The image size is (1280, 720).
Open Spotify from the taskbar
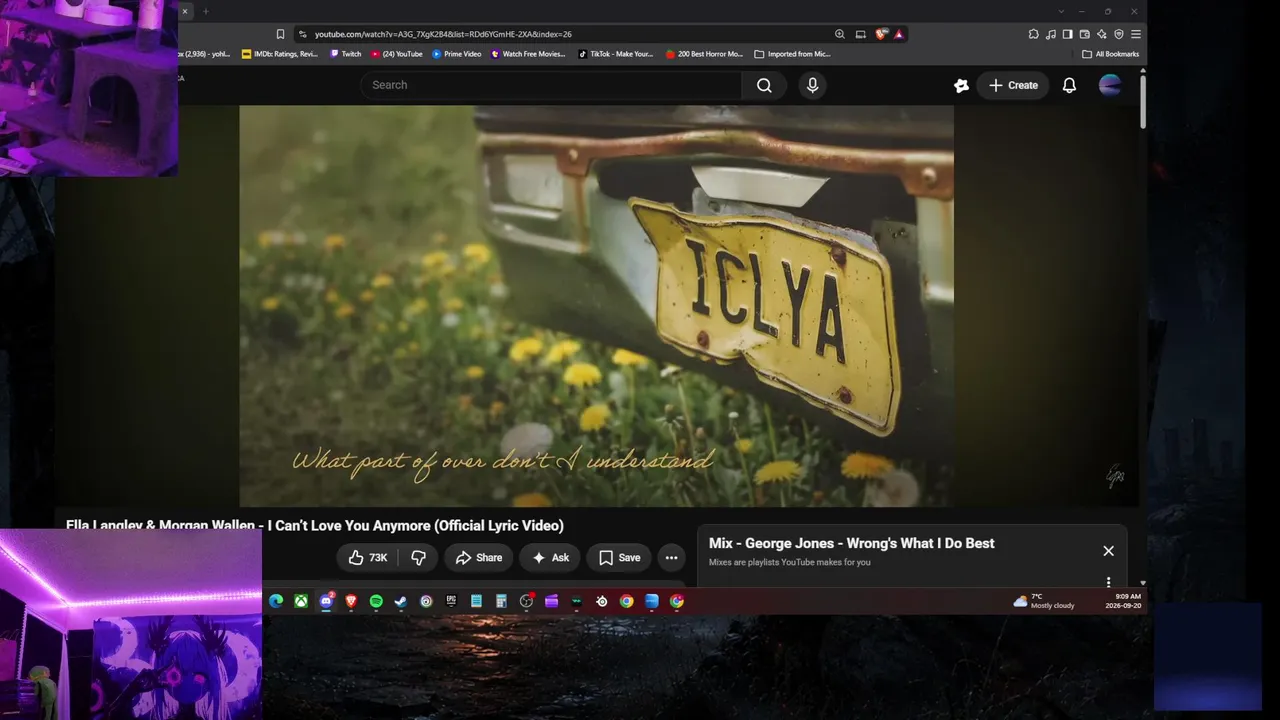[376, 601]
